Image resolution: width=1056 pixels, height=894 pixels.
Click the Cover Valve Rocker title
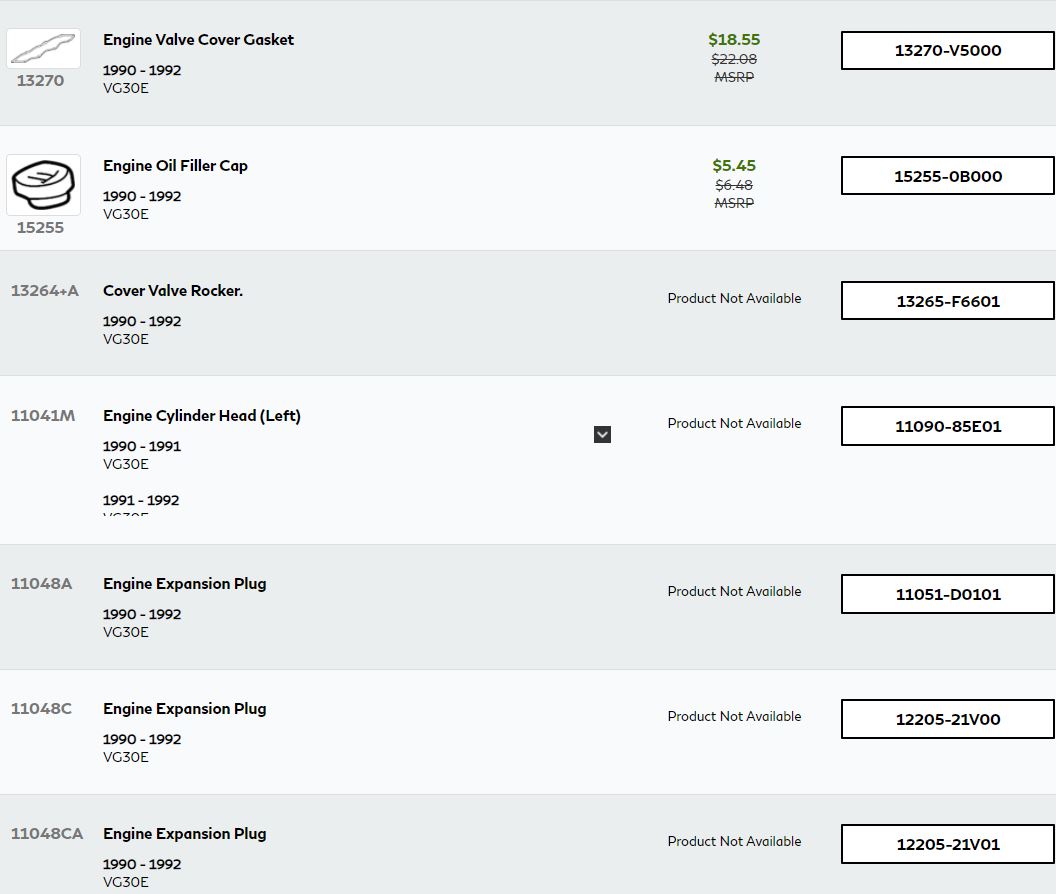173,291
